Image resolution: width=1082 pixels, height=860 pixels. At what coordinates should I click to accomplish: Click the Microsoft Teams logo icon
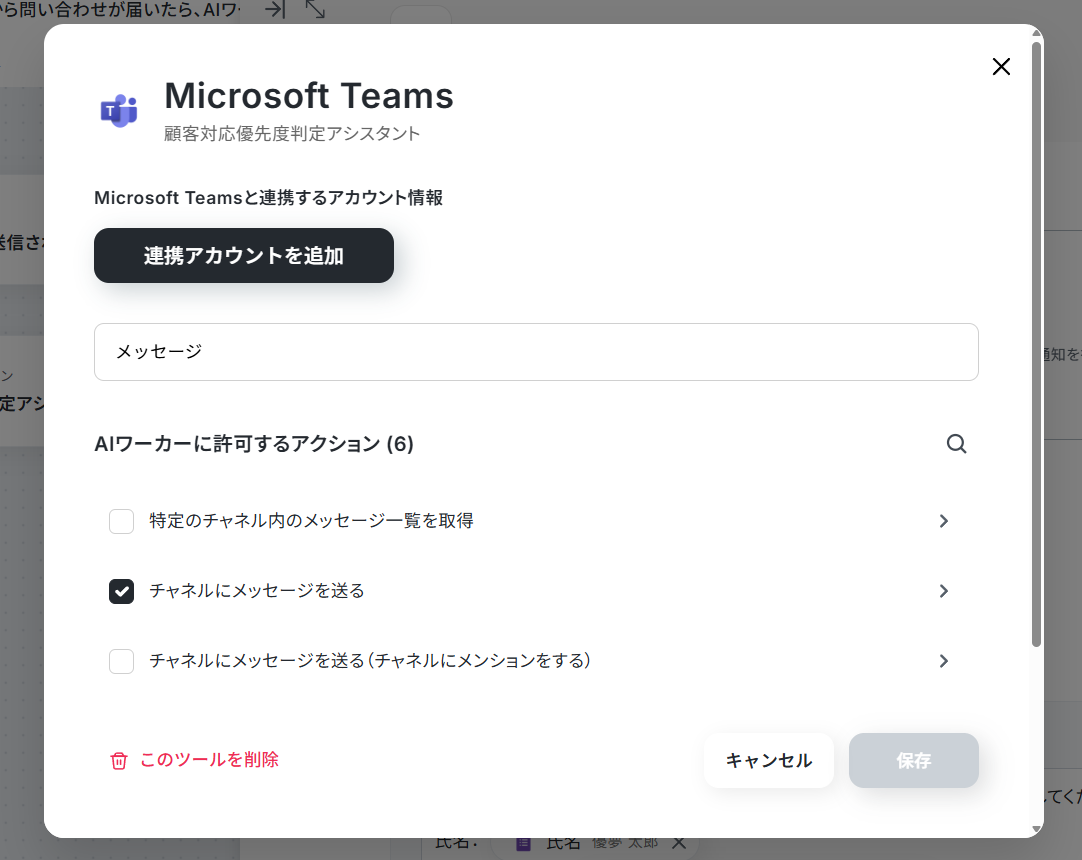pos(119,110)
